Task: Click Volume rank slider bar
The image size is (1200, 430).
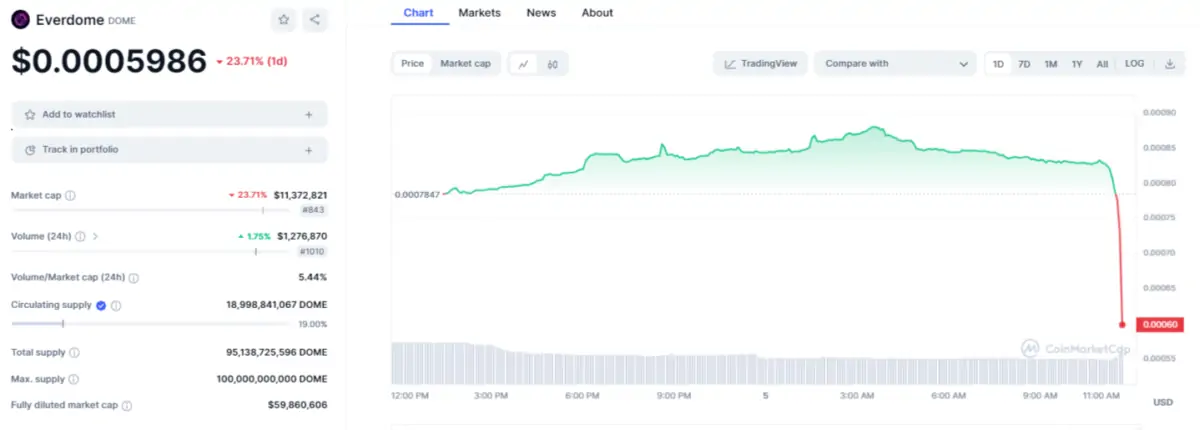Action: pyautogui.click(x=151, y=252)
